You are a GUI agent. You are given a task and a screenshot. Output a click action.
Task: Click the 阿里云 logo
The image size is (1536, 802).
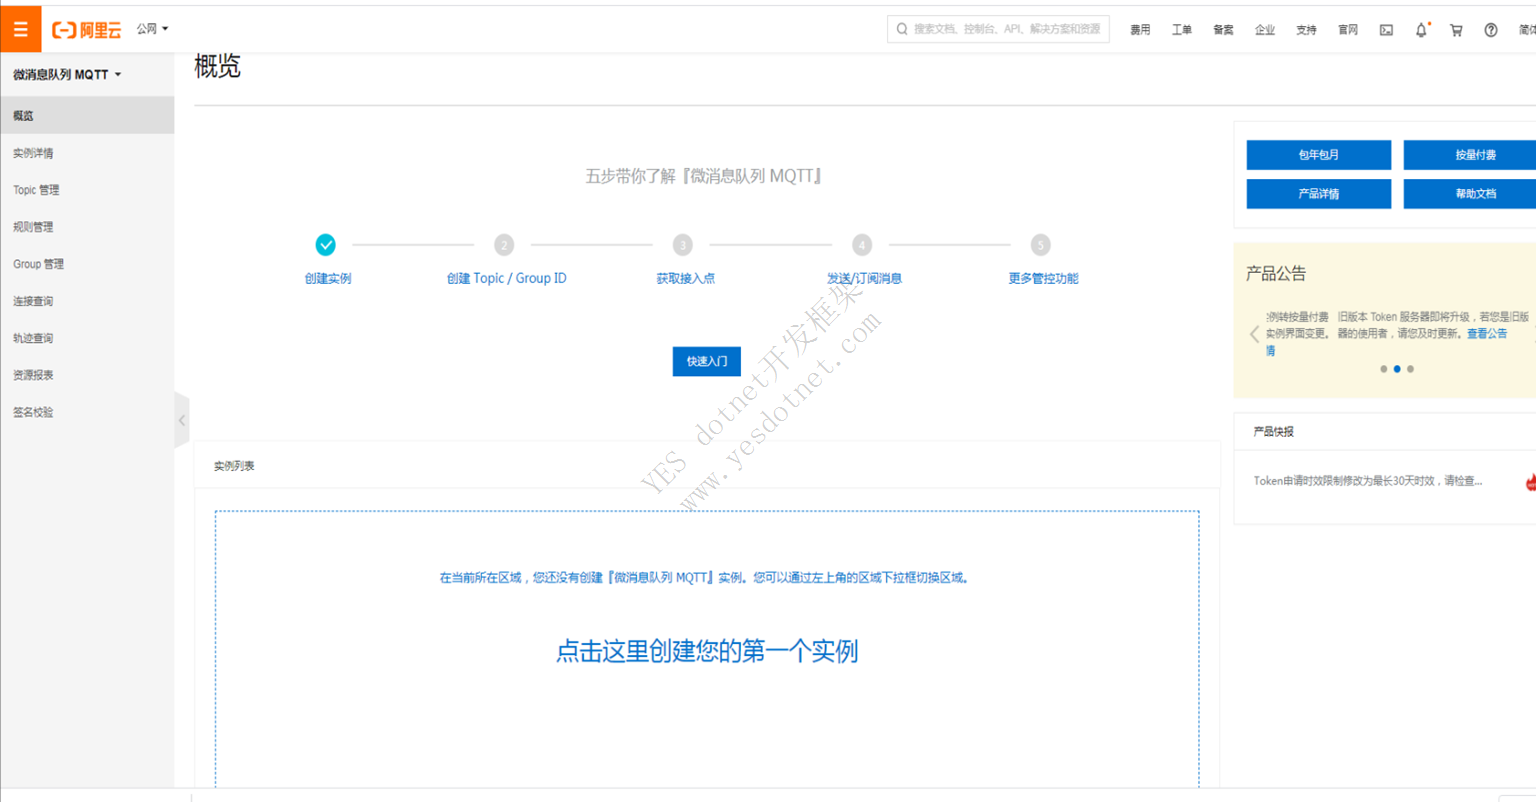87,30
